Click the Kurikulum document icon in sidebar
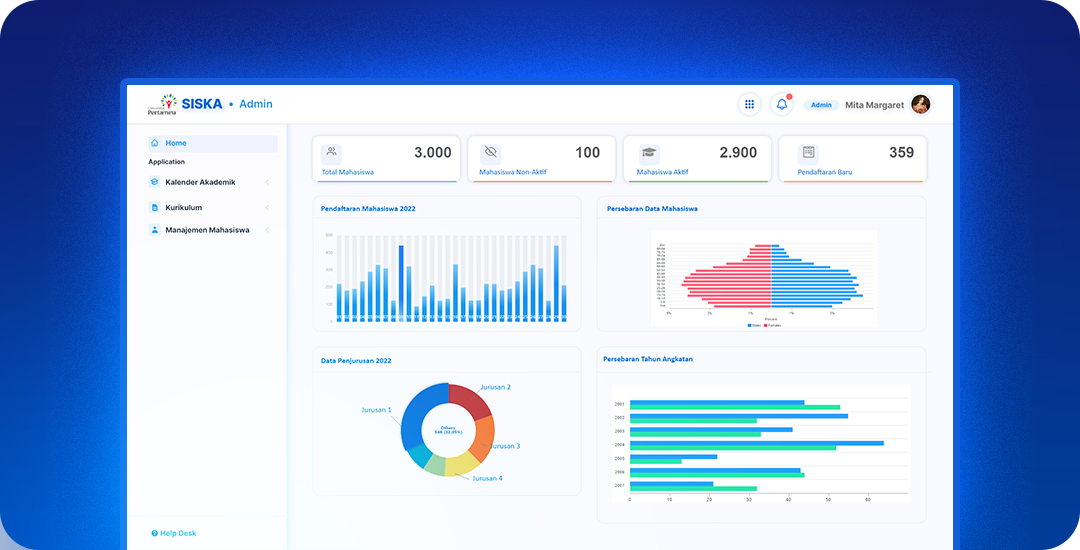The image size is (1080, 550). (x=154, y=207)
